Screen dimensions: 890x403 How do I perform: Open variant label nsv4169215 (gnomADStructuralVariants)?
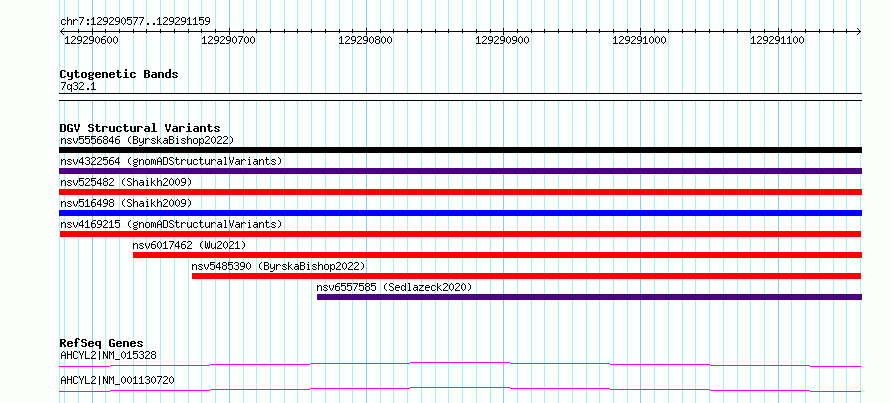coord(171,224)
